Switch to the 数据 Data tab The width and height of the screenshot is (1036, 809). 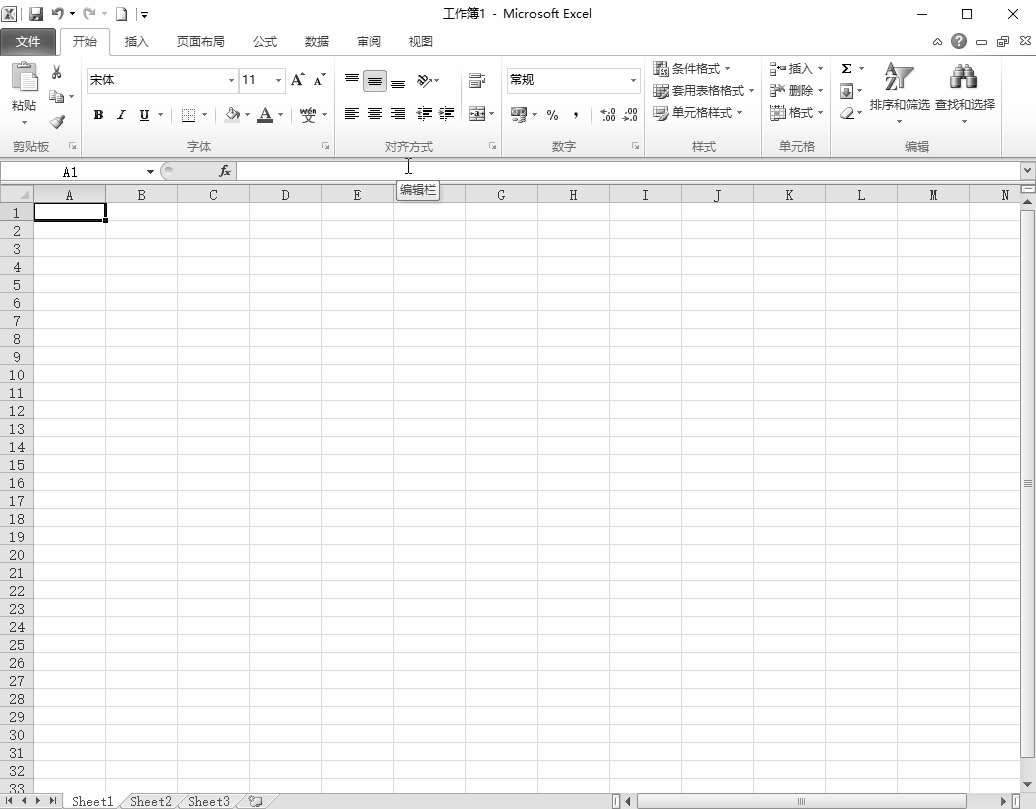click(316, 42)
